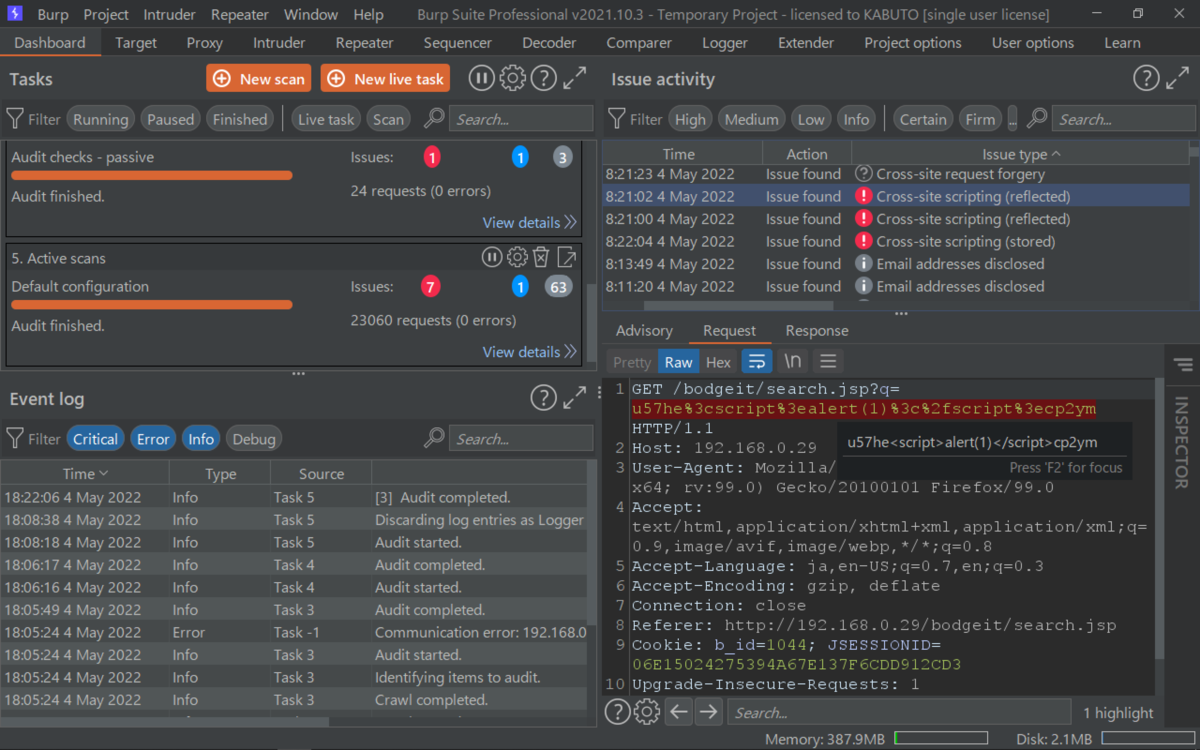The width and height of the screenshot is (1200, 750).
Task: Switch to the Proxy tab
Action: point(205,43)
